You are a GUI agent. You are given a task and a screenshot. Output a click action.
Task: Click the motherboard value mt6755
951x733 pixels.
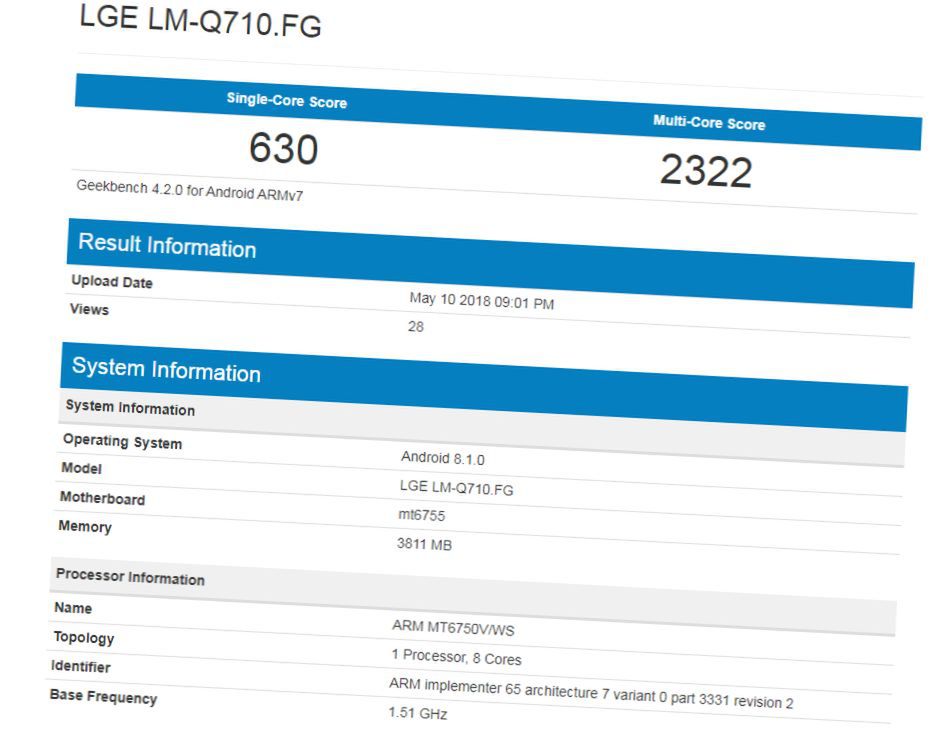422,515
